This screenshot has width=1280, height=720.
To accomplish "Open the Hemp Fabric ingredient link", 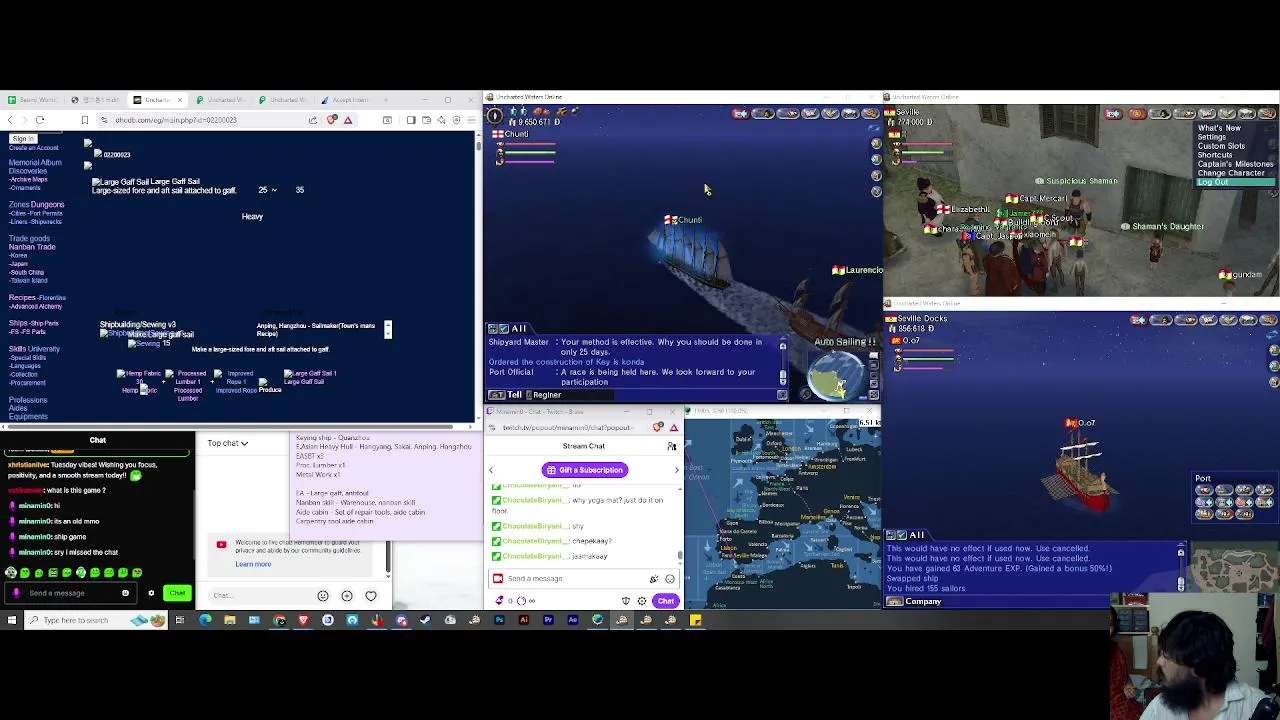I will pyautogui.click(x=137, y=391).
